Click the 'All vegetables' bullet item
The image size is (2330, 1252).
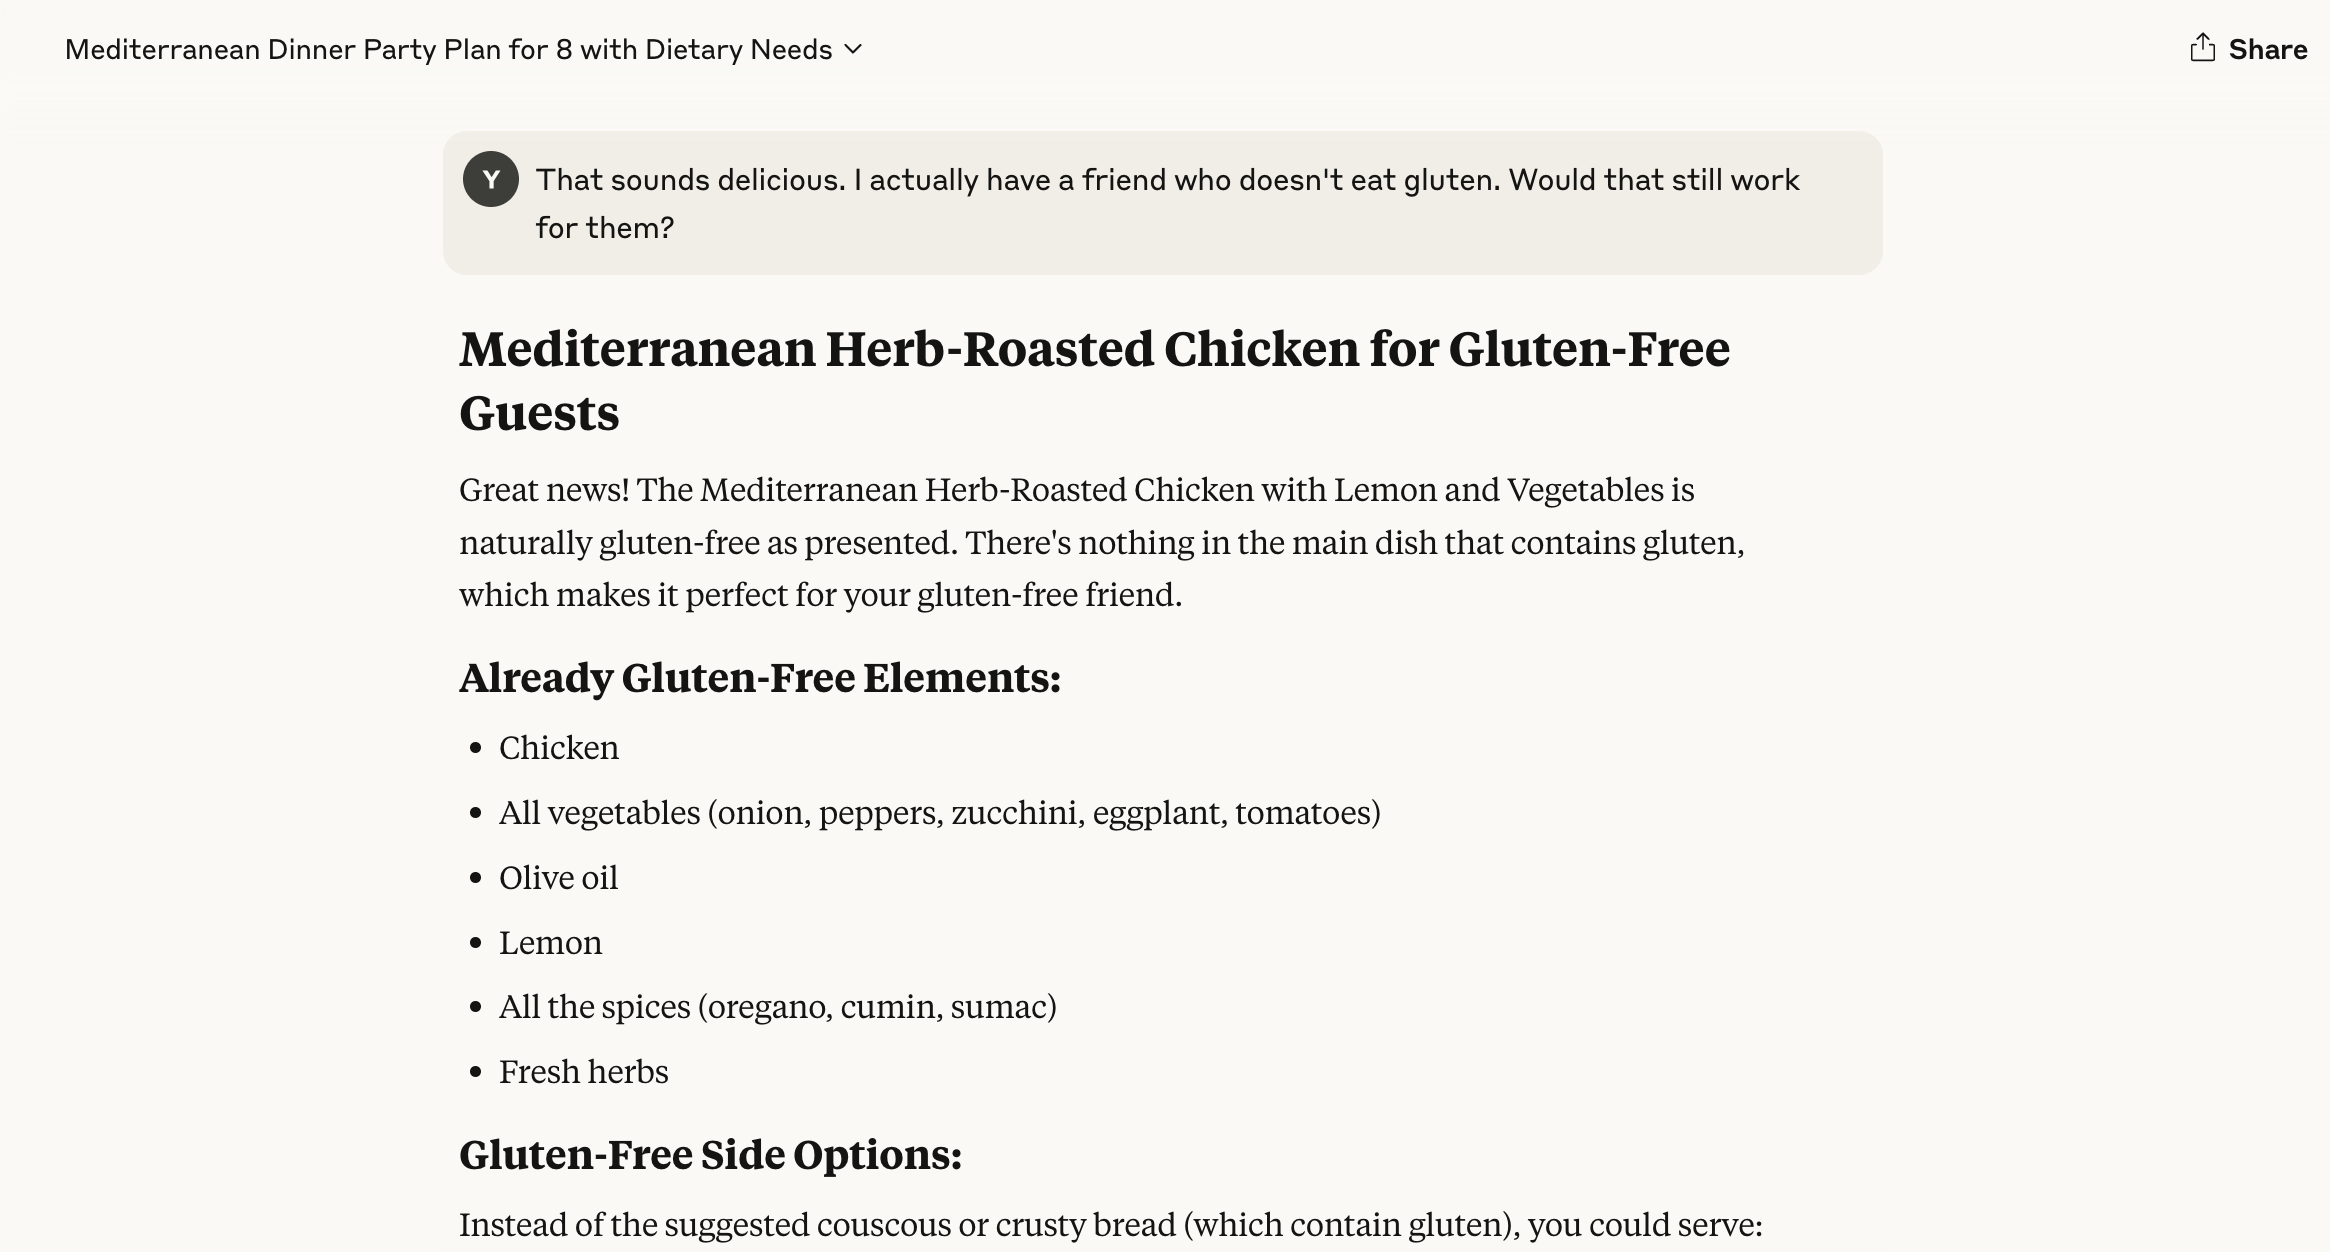pos(940,812)
